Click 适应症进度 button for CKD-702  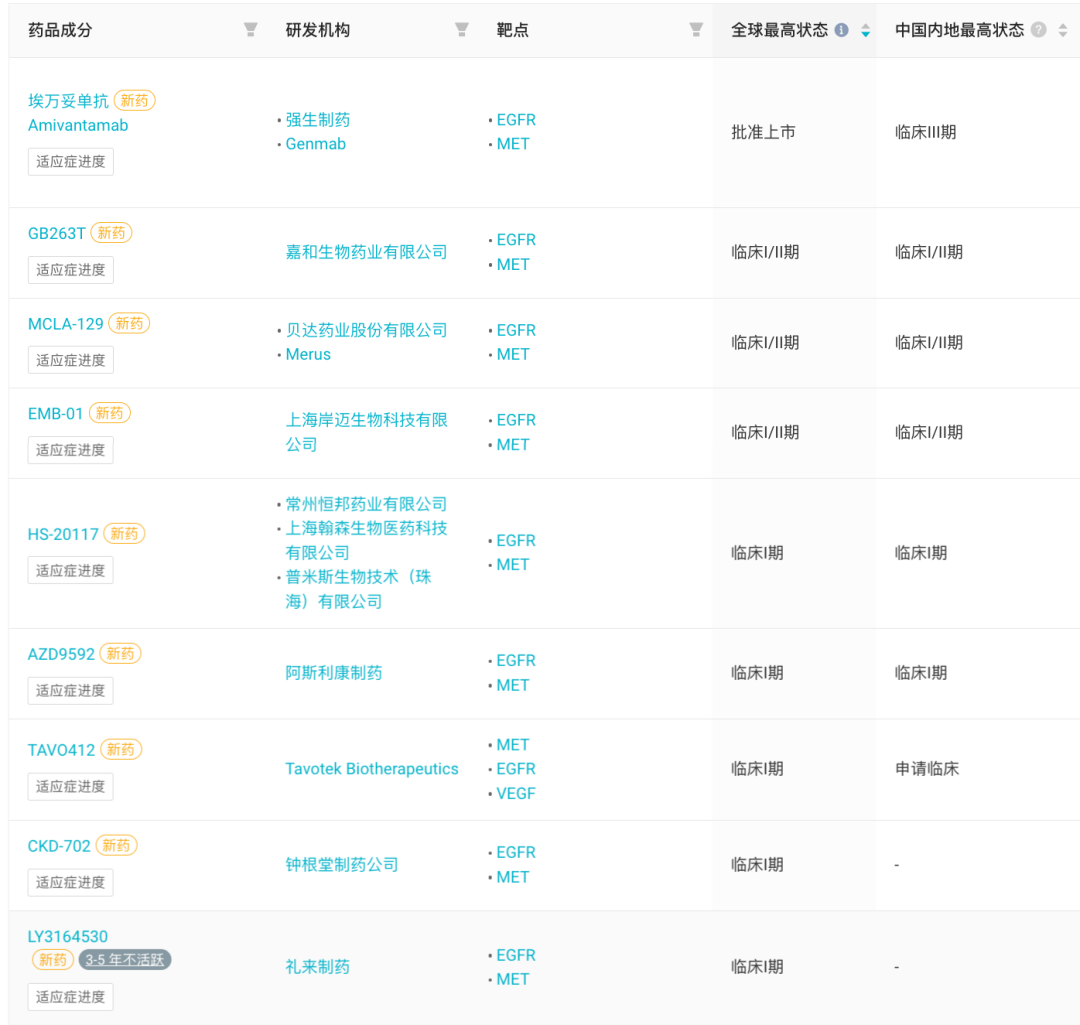(x=70, y=882)
